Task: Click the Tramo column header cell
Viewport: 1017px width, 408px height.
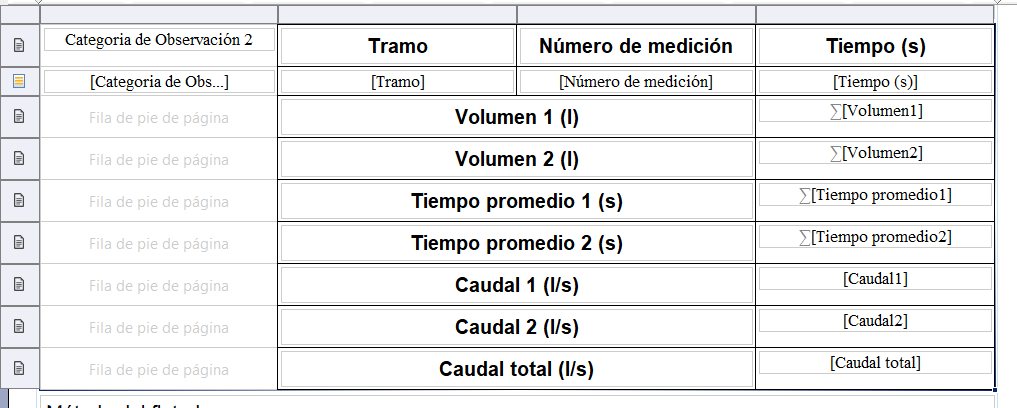Action: click(x=397, y=46)
